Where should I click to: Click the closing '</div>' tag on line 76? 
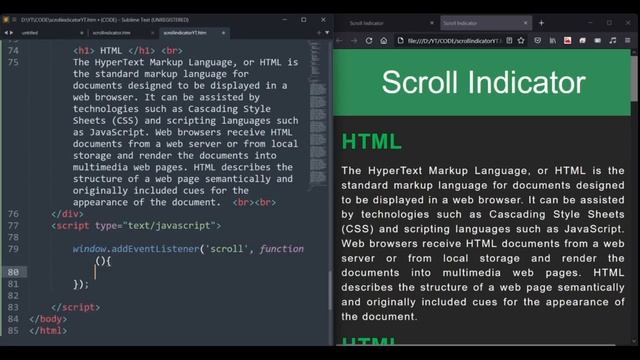[x=67, y=214]
